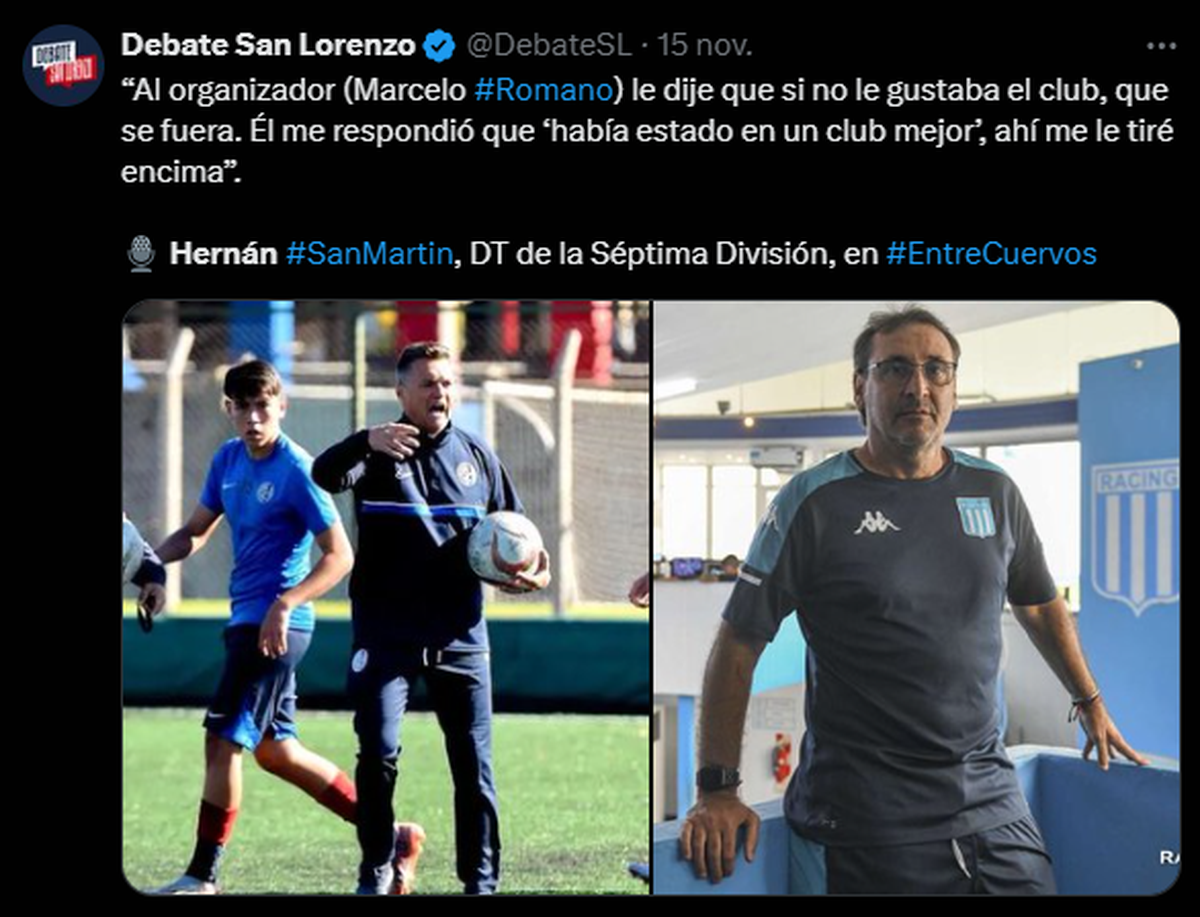
Task: Click the soccer ball held by coach
Action: [x=504, y=547]
